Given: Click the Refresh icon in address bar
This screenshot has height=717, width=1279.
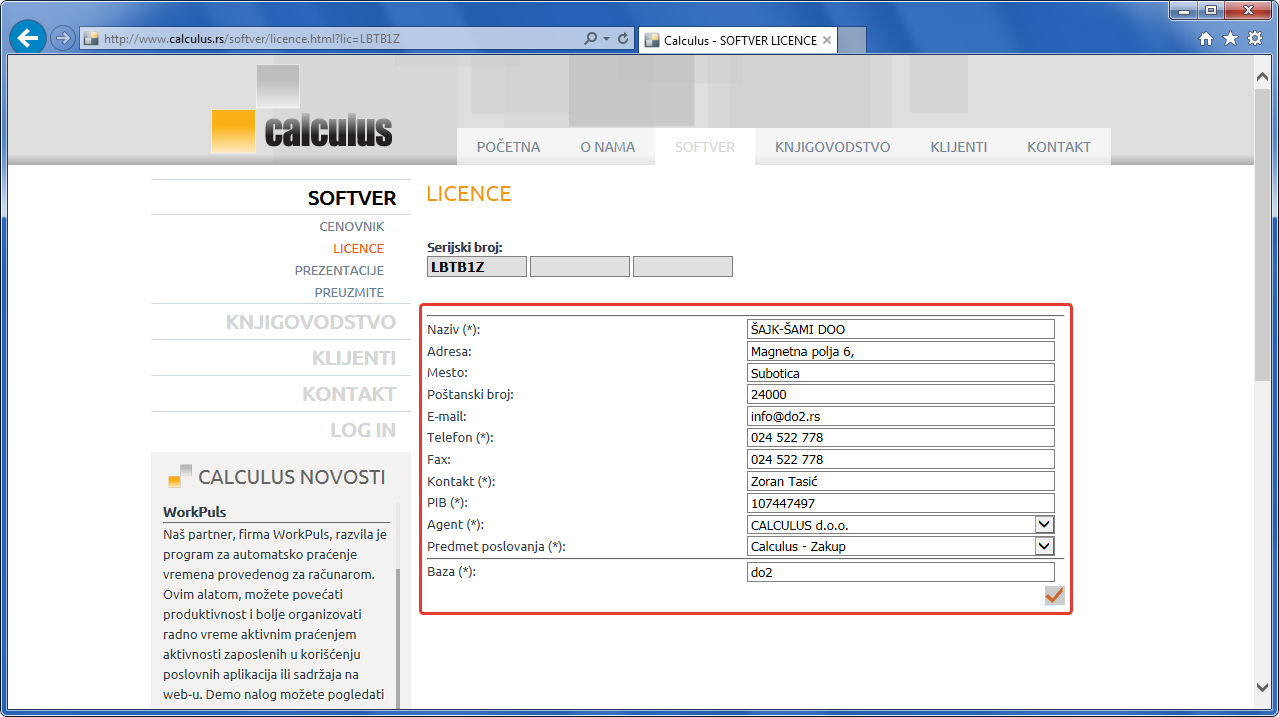Looking at the screenshot, I should (623, 39).
